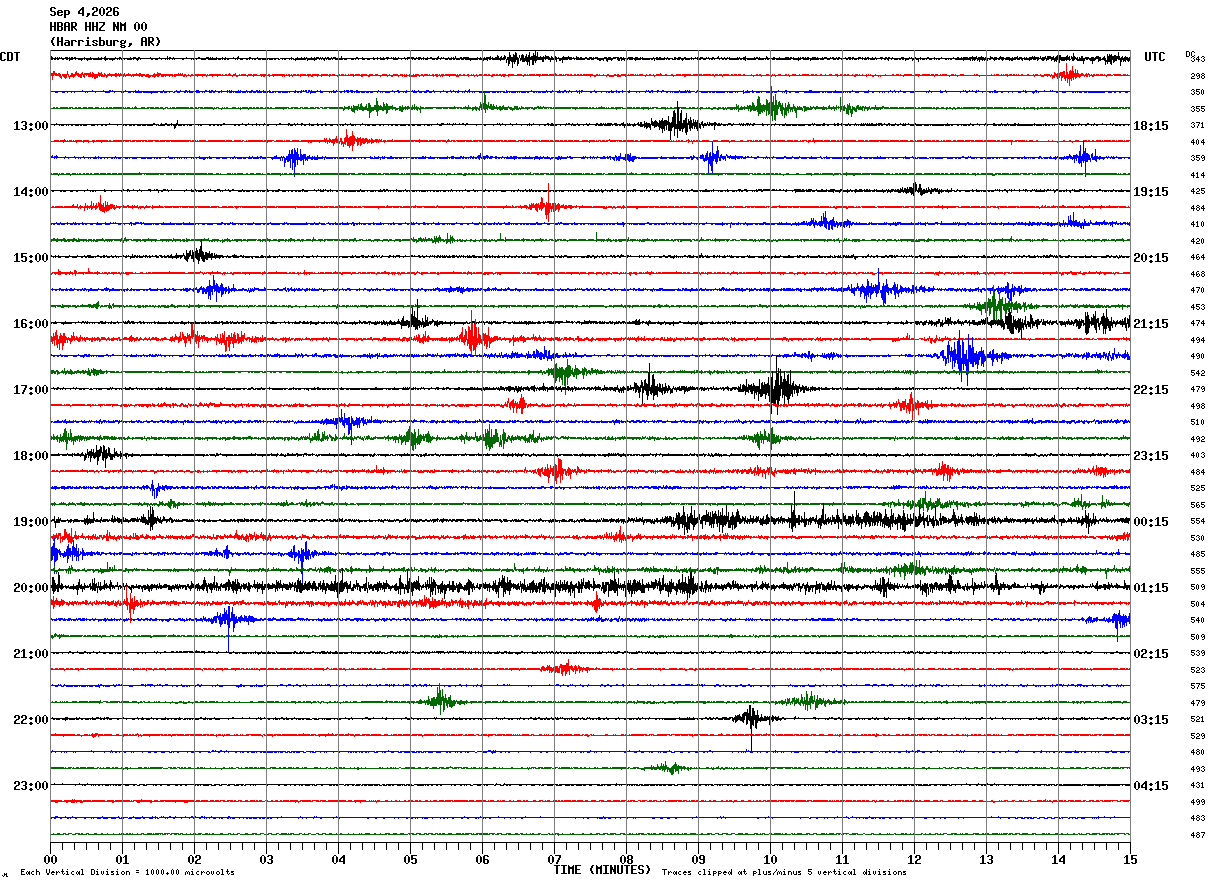The width and height of the screenshot is (1210, 886).
Task: Click the Sep 4,2026 date header
Action: pyautogui.click(x=84, y=12)
